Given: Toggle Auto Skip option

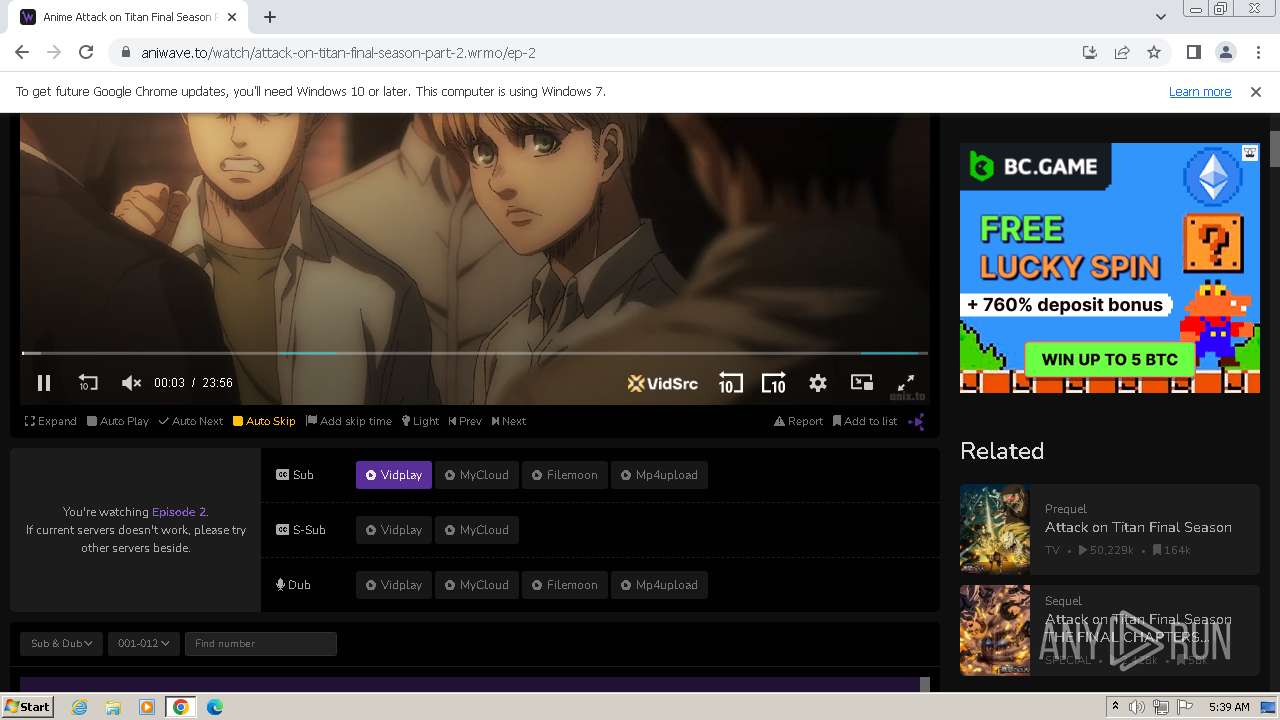Looking at the screenshot, I should point(264,421).
